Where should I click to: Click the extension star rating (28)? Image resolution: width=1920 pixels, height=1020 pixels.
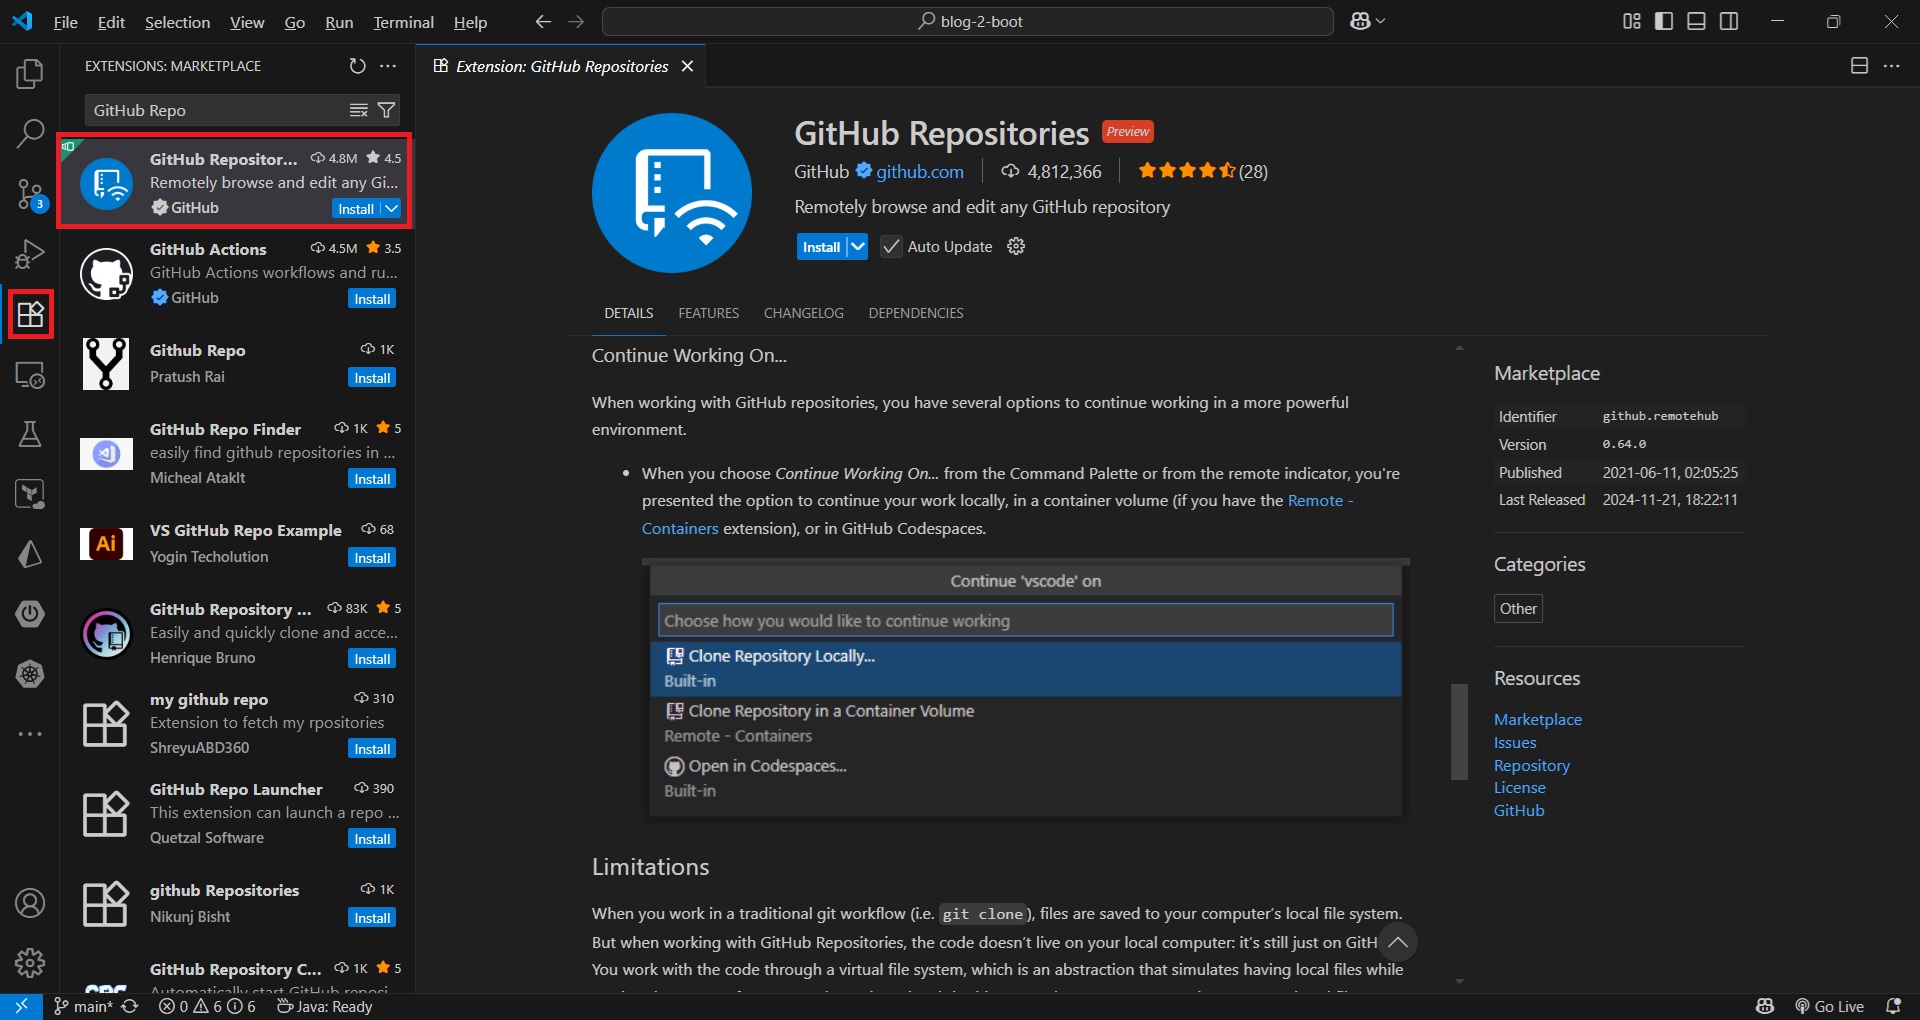(1203, 171)
